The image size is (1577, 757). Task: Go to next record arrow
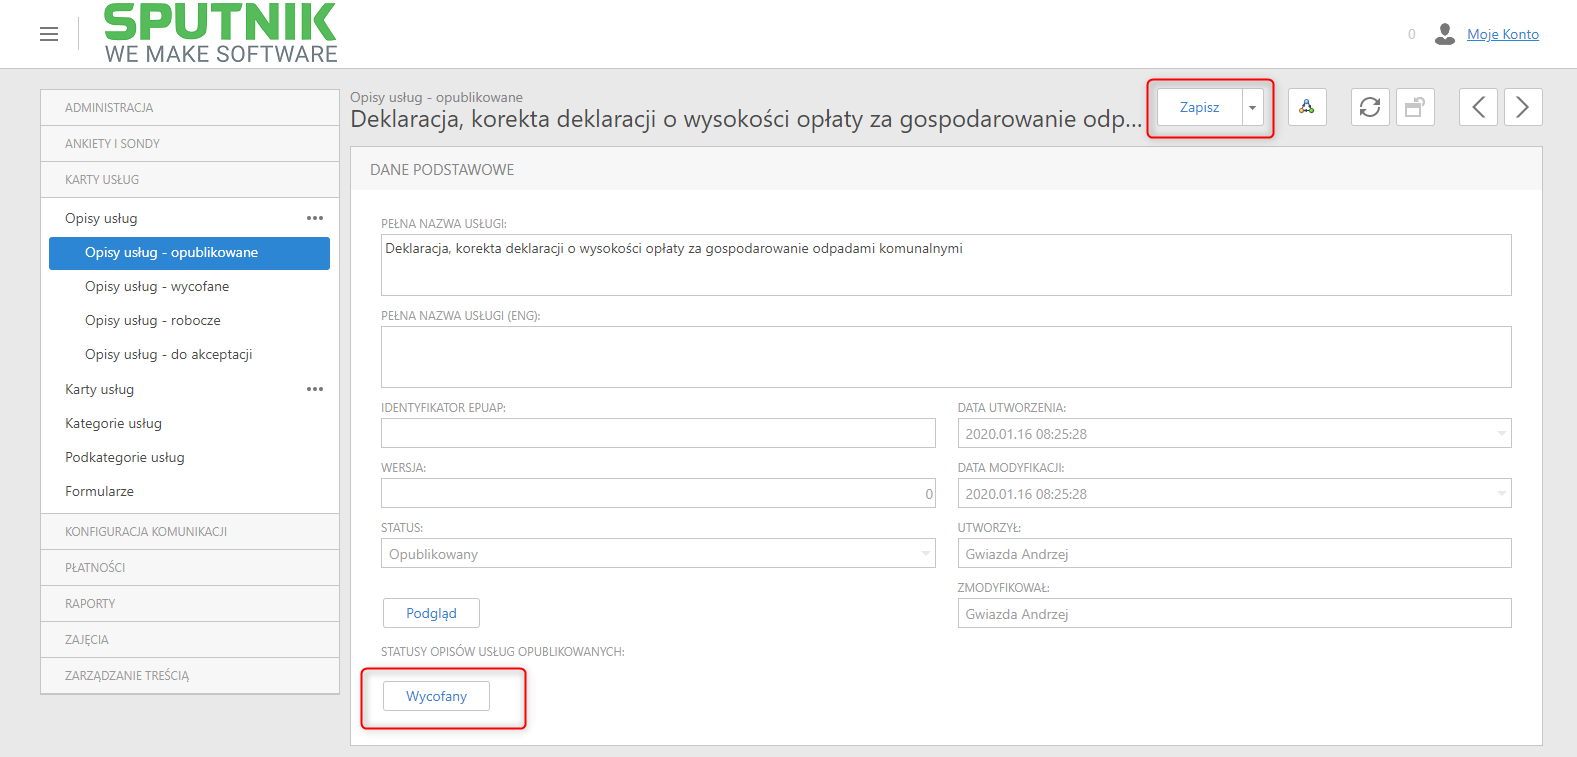[1523, 107]
